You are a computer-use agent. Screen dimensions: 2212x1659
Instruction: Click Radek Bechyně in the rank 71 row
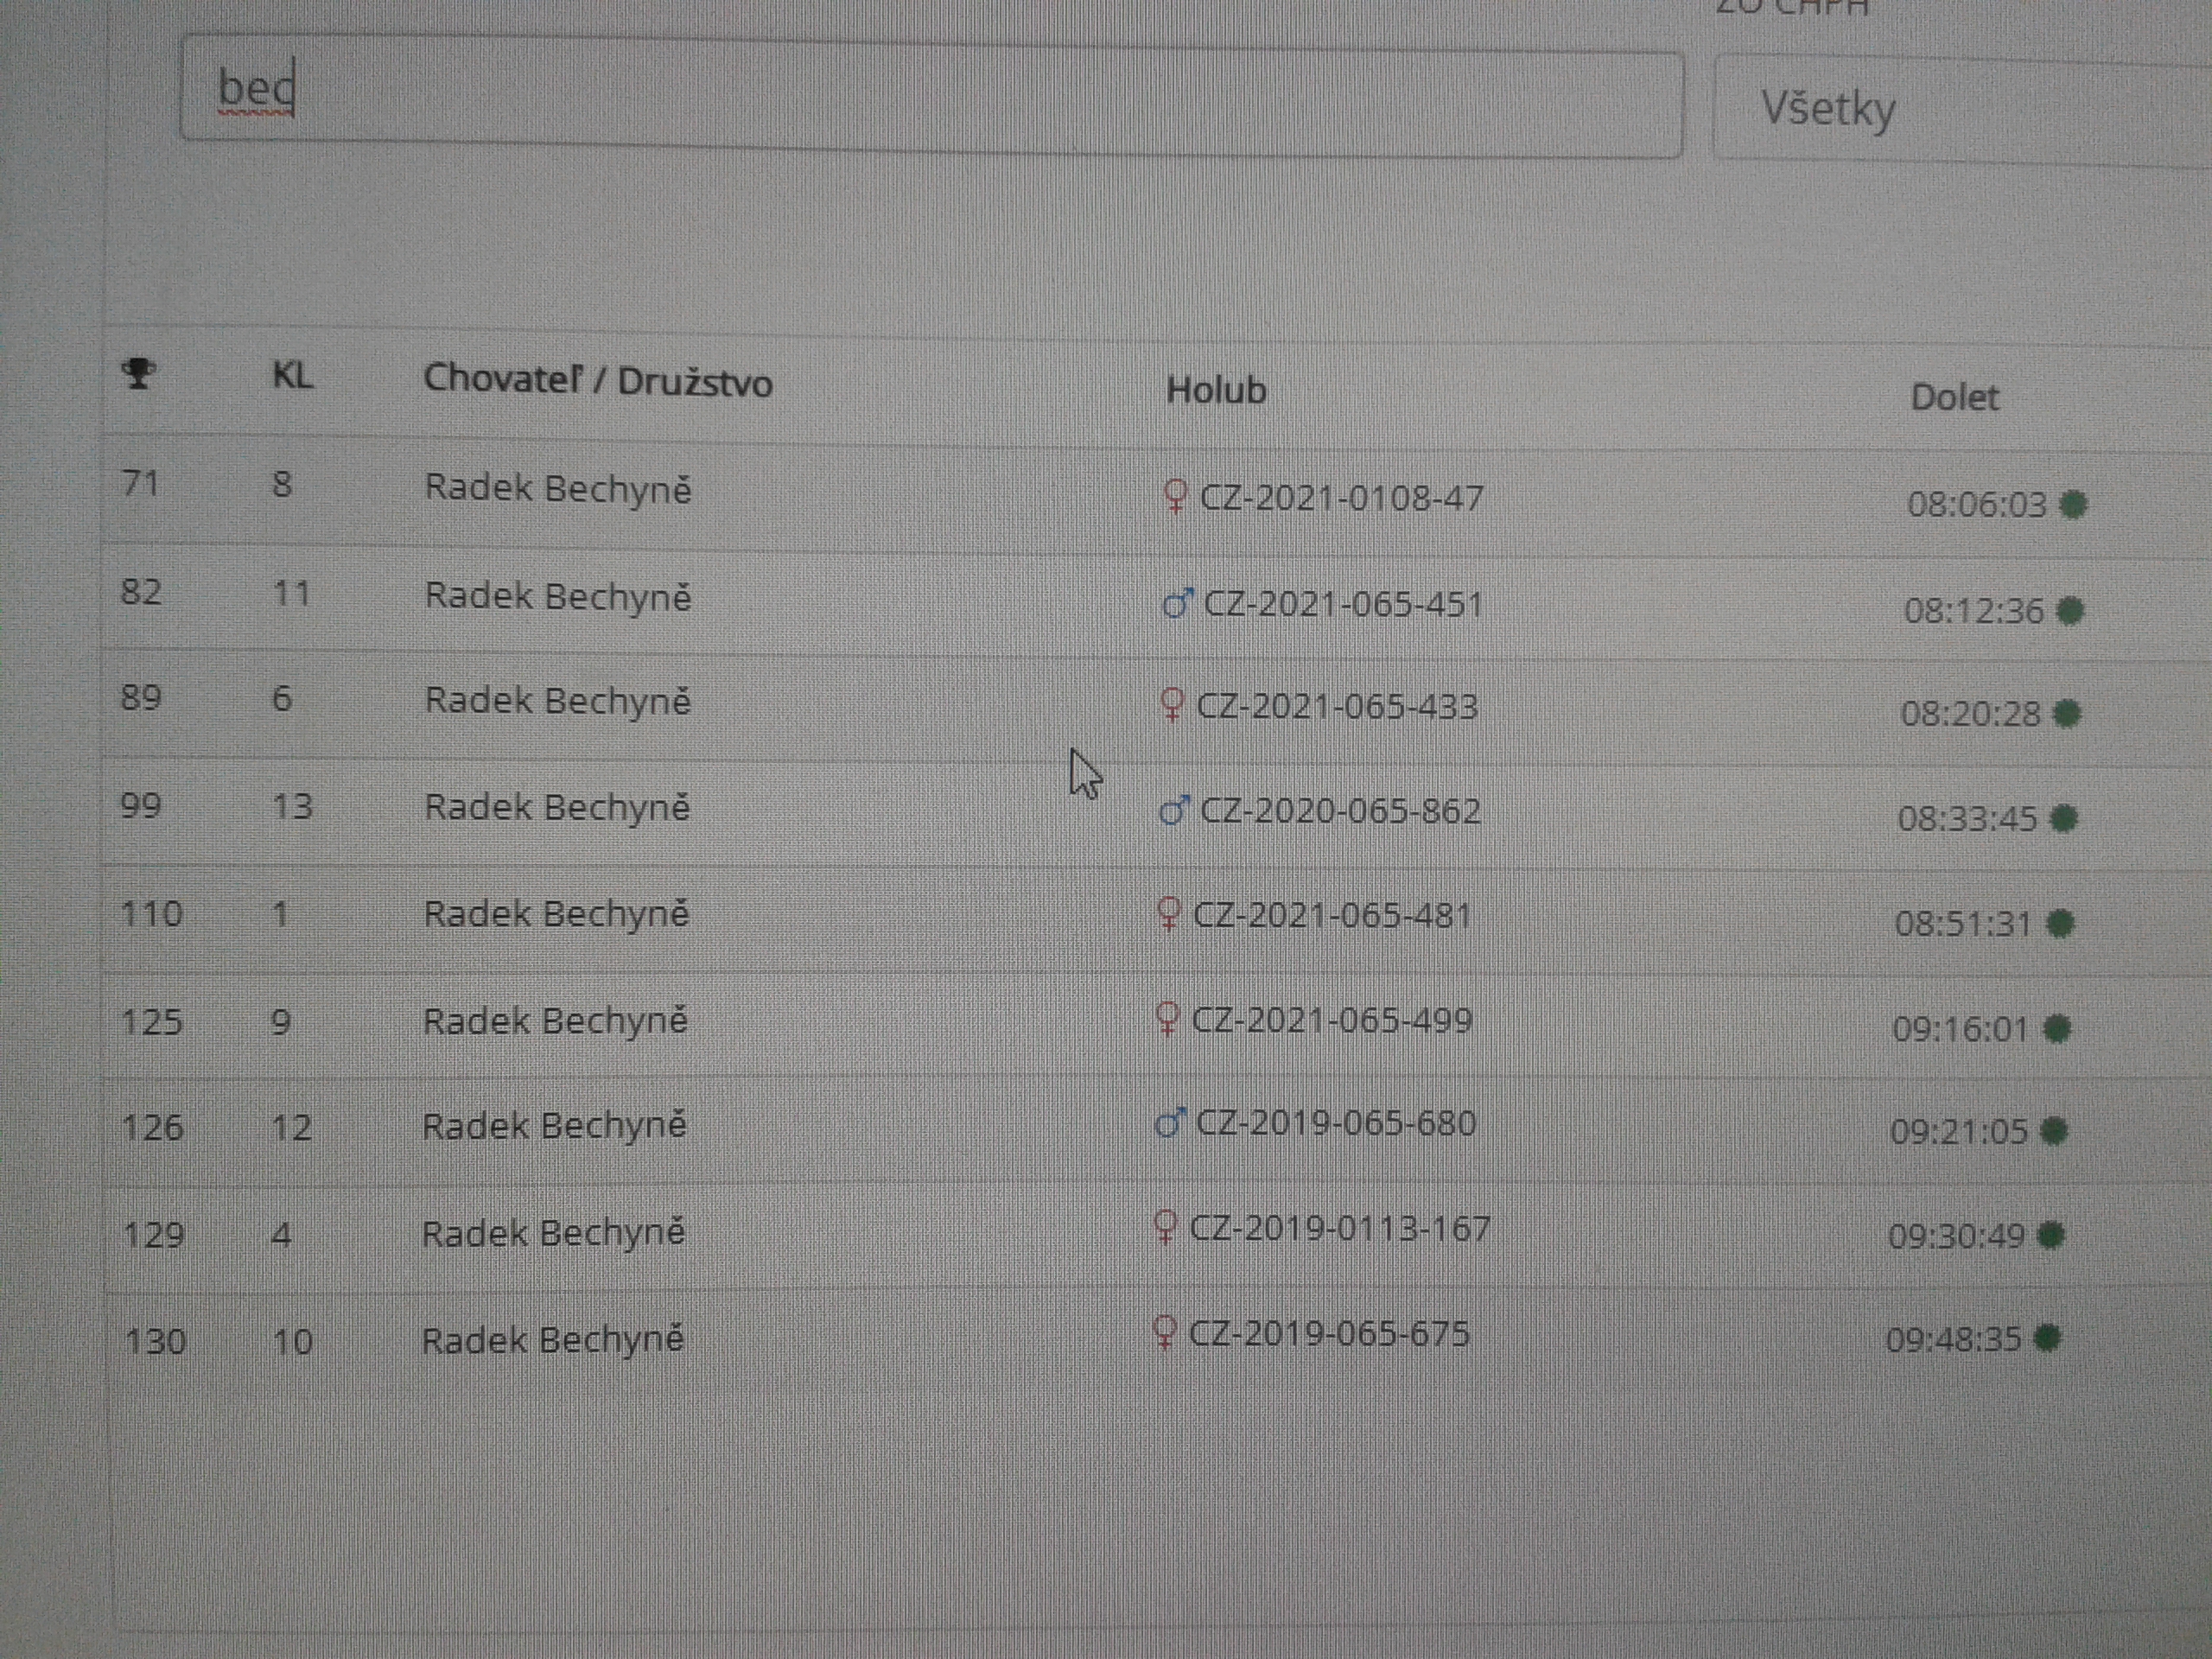[x=558, y=489]
